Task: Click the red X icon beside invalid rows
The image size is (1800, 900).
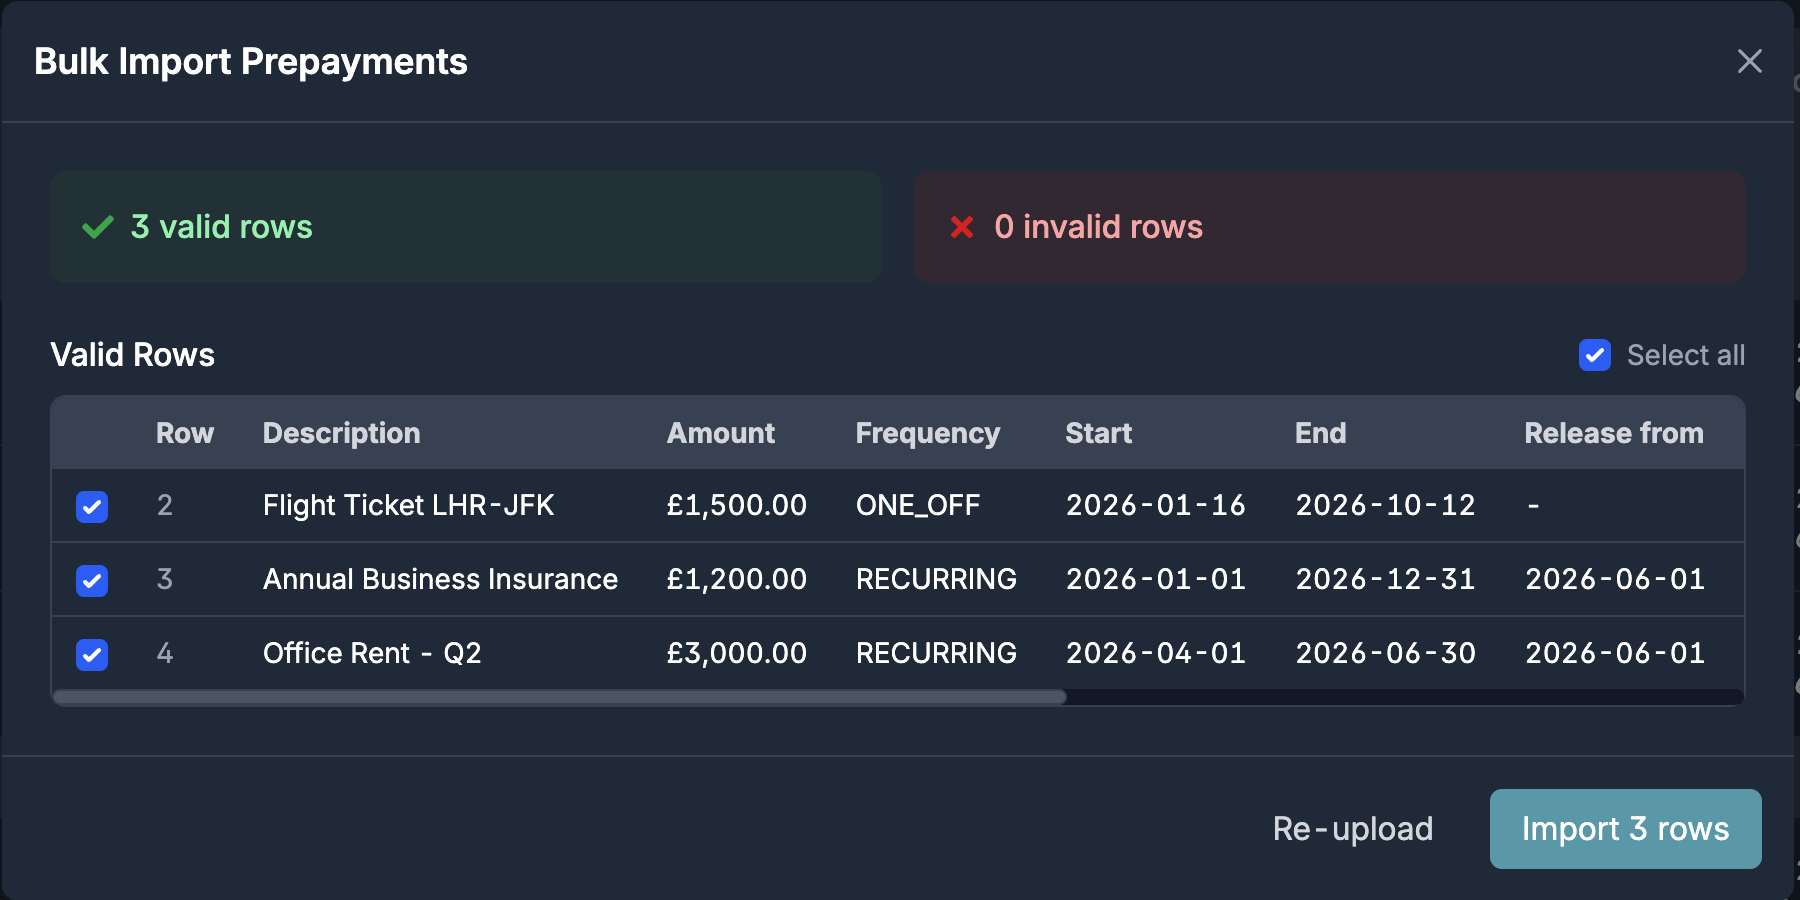Action: coord(962,227)
